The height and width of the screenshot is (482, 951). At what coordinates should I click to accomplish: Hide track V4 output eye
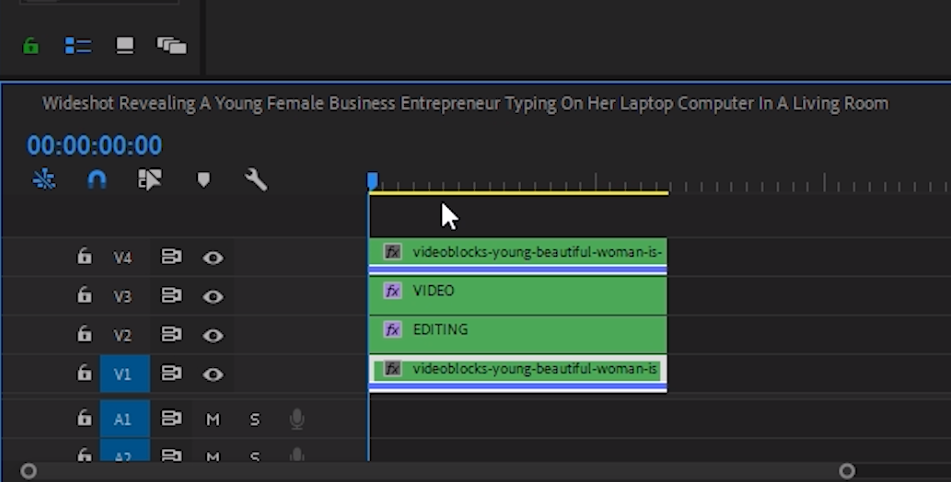coord(213,258)
